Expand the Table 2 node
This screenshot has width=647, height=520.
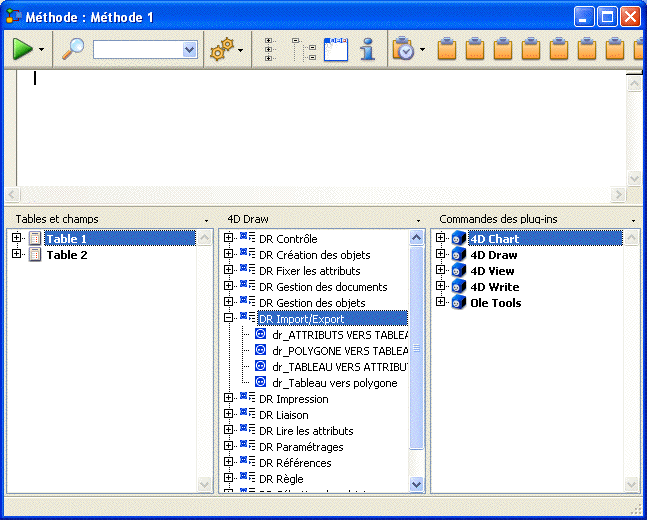click(16, 255)
